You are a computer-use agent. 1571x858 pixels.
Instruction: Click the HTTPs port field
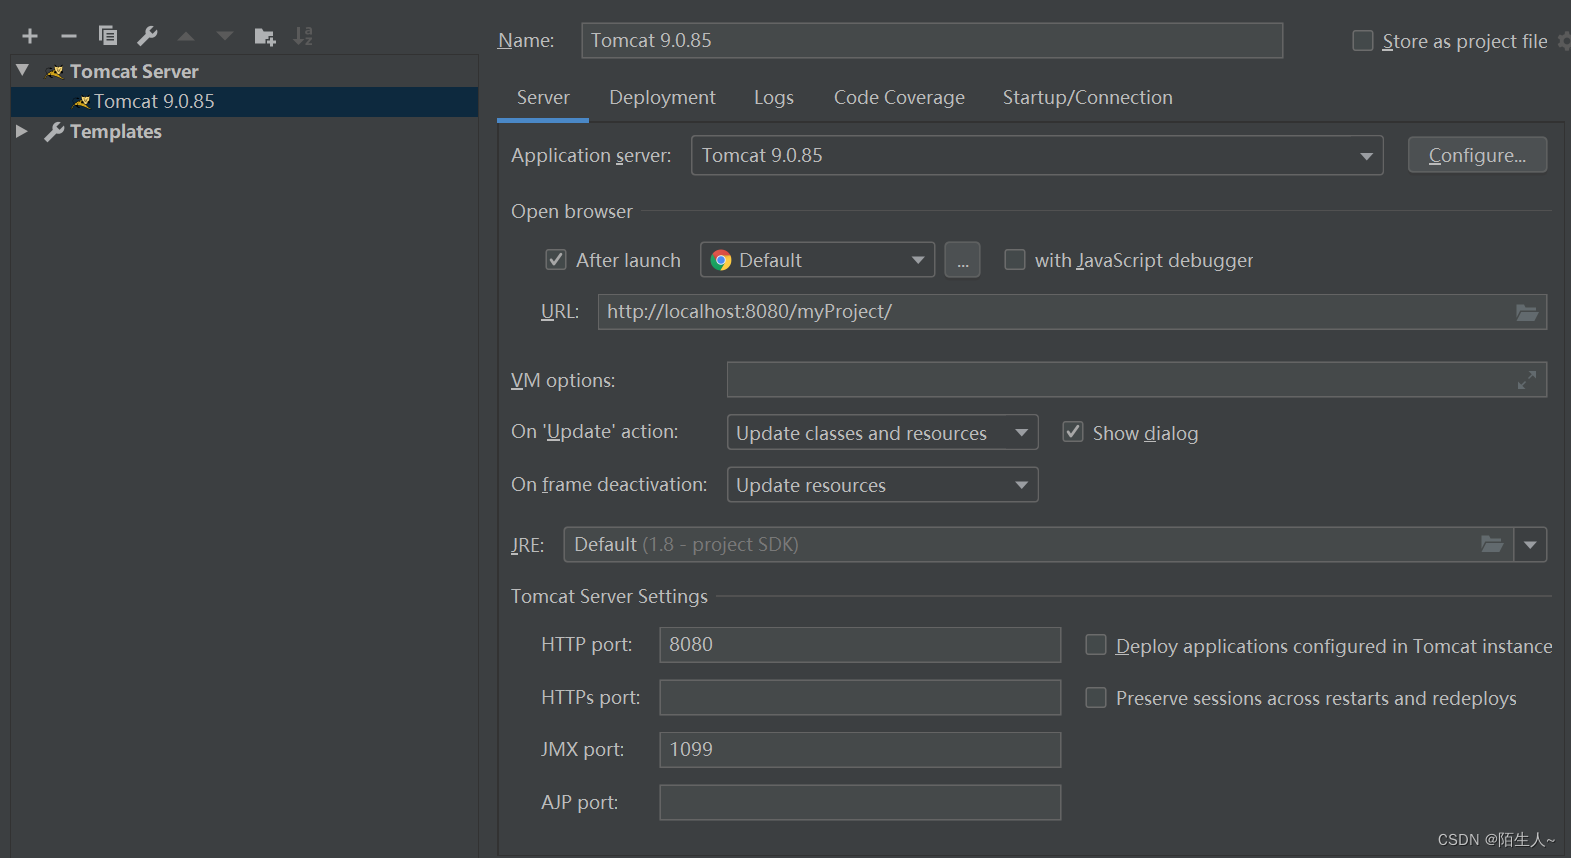[x=860, y=697]
